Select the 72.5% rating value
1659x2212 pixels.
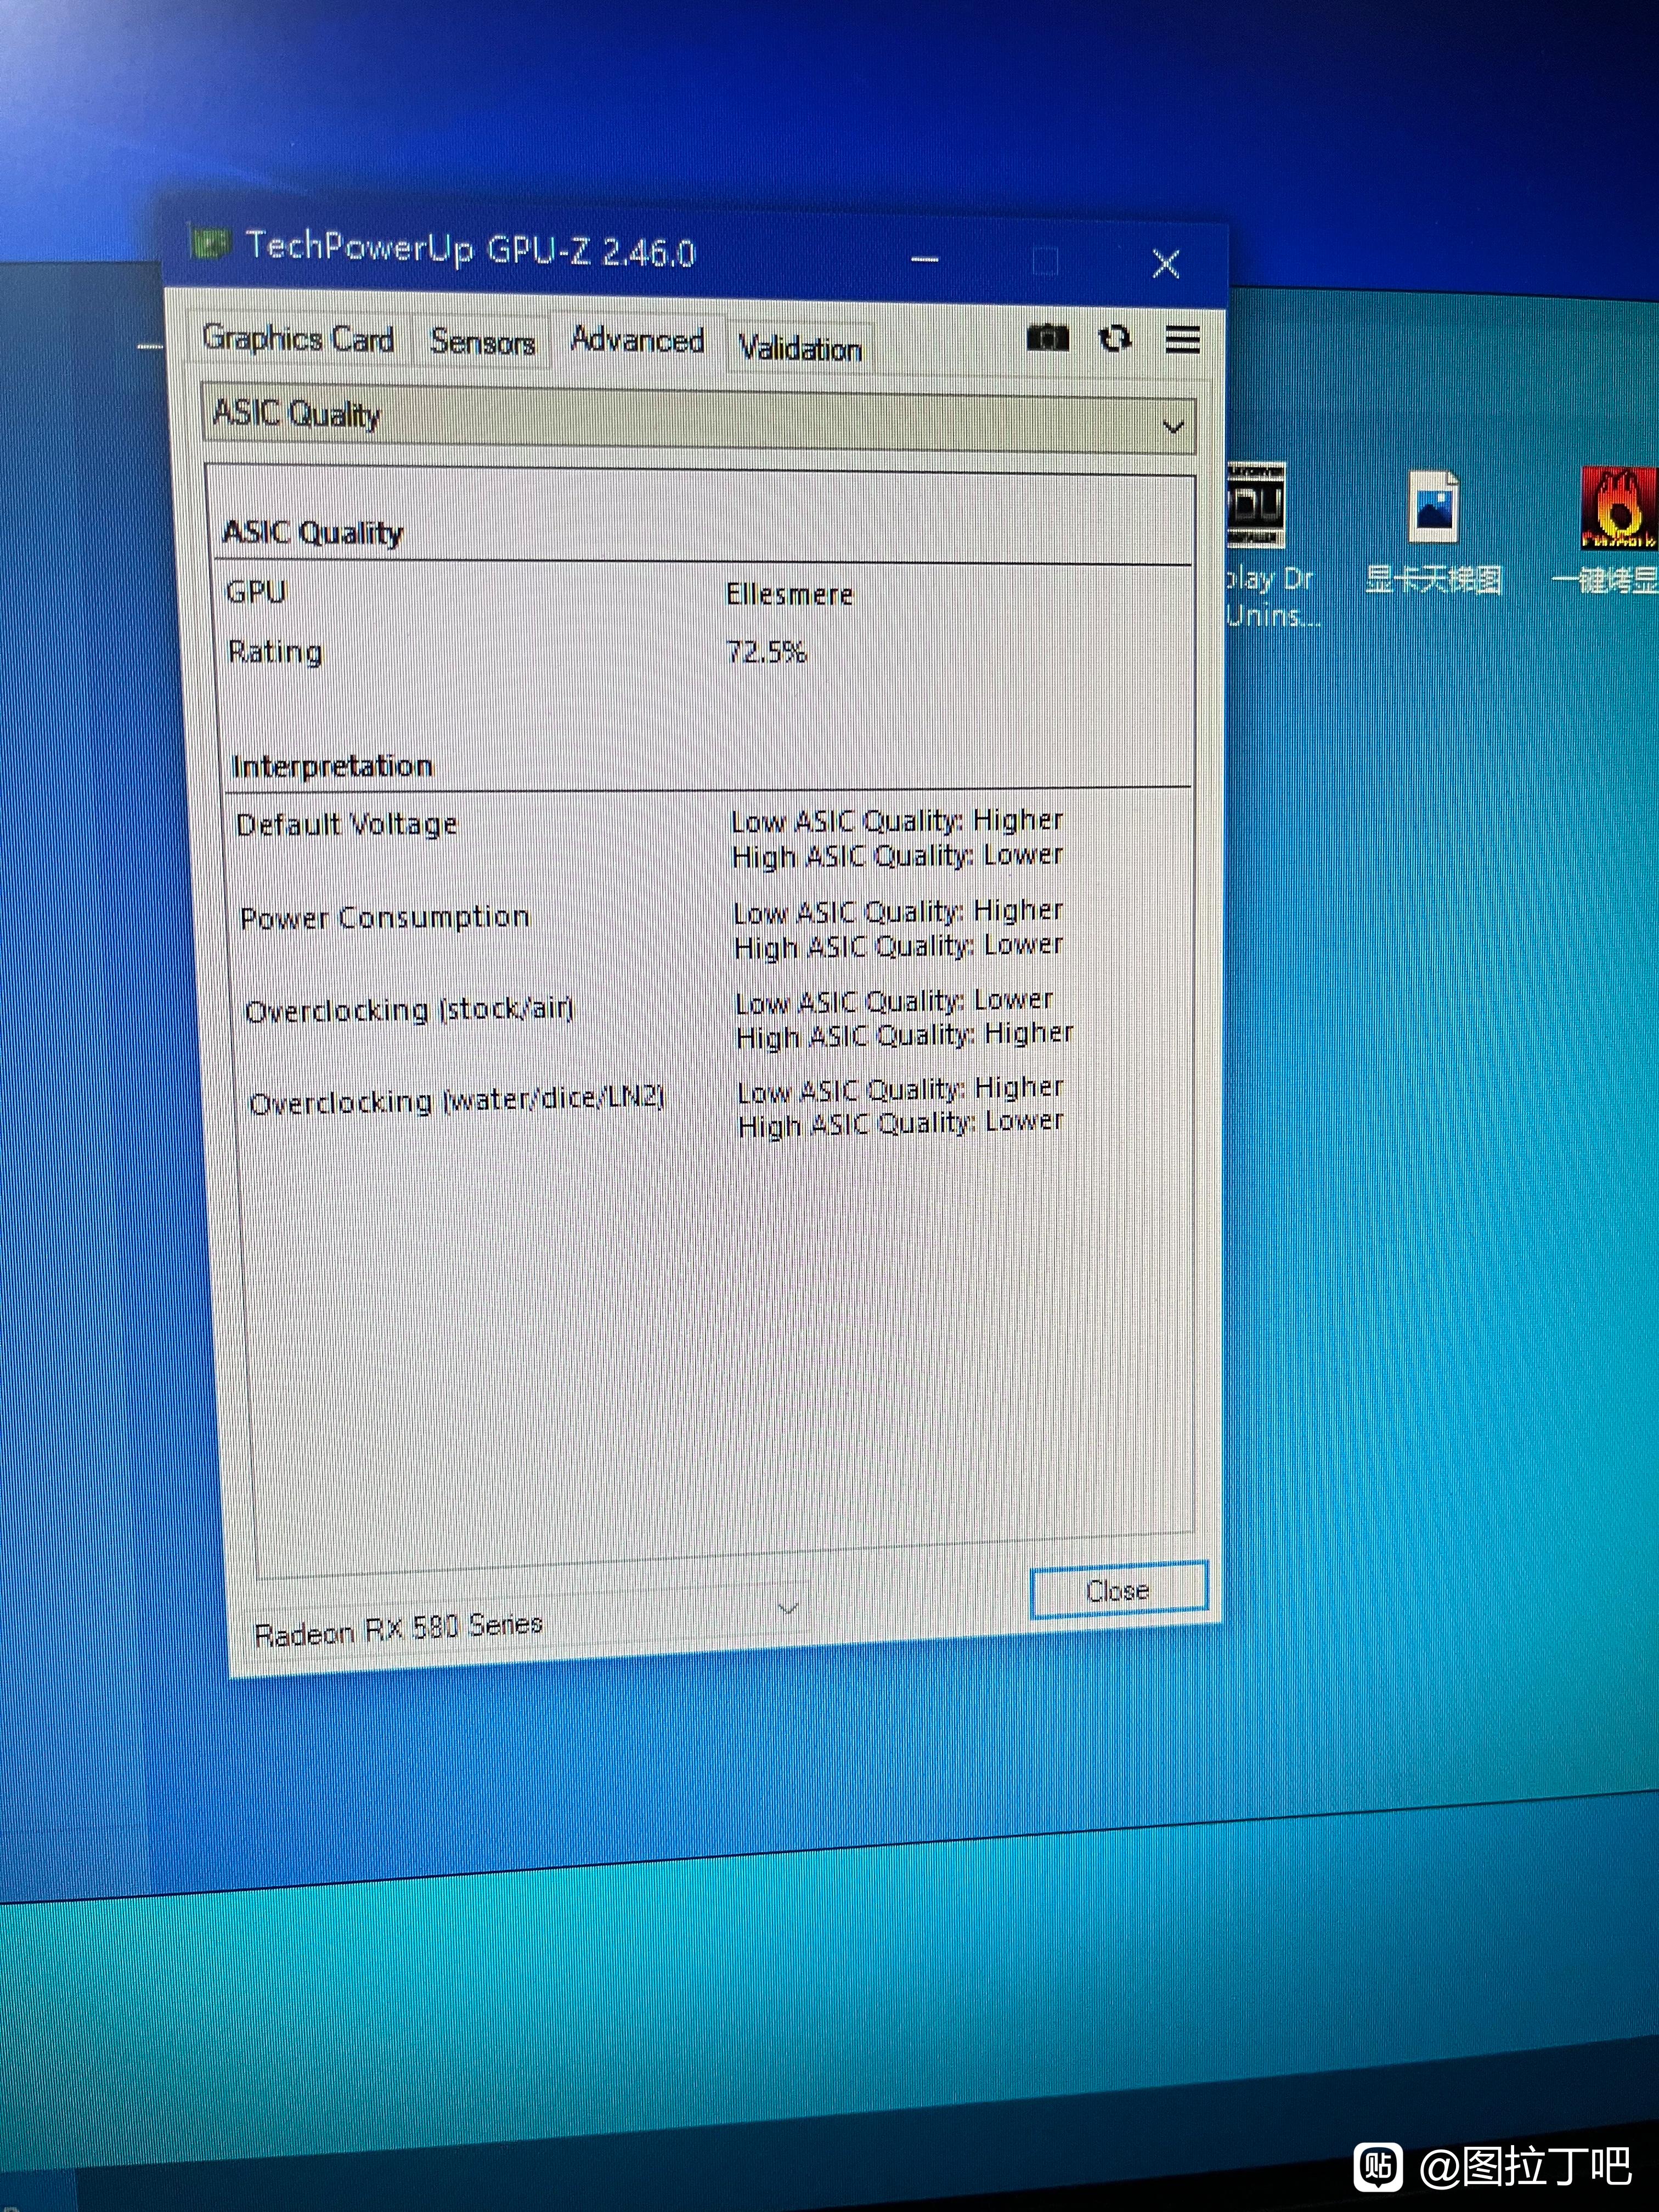766,652
